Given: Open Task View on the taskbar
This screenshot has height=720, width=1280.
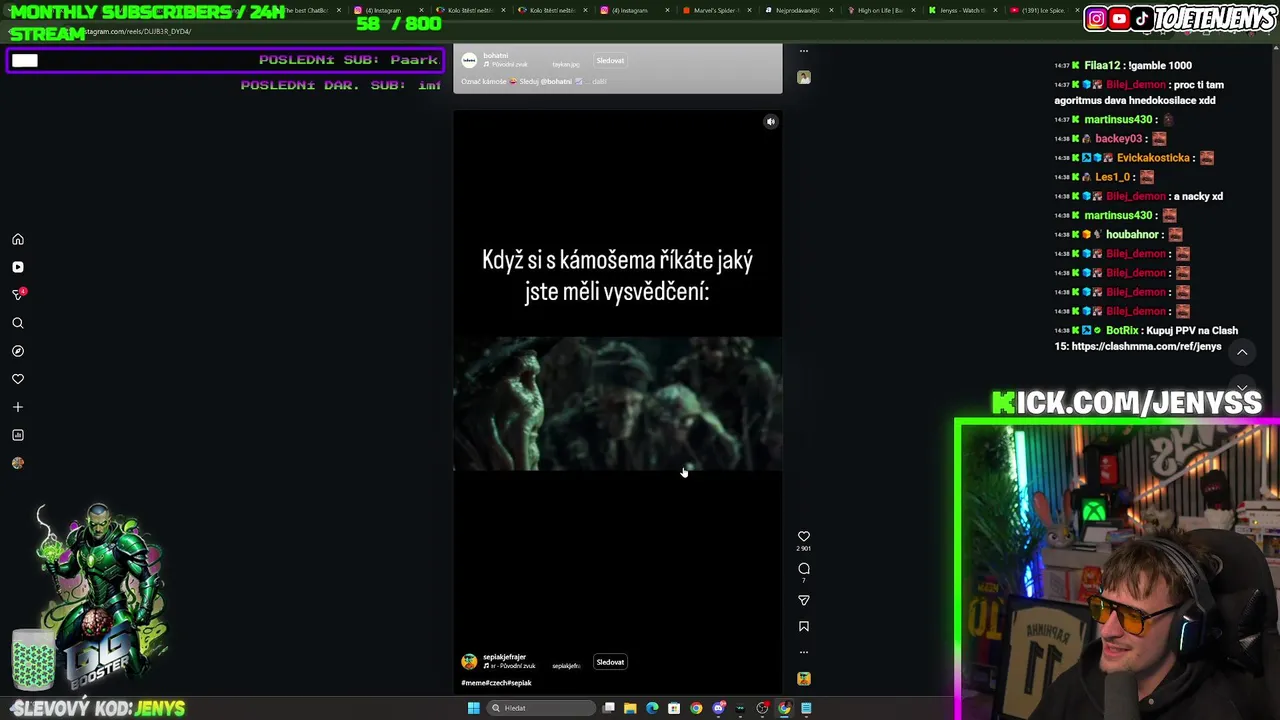Looking at the screenshot, I should (x=608, y=708).
